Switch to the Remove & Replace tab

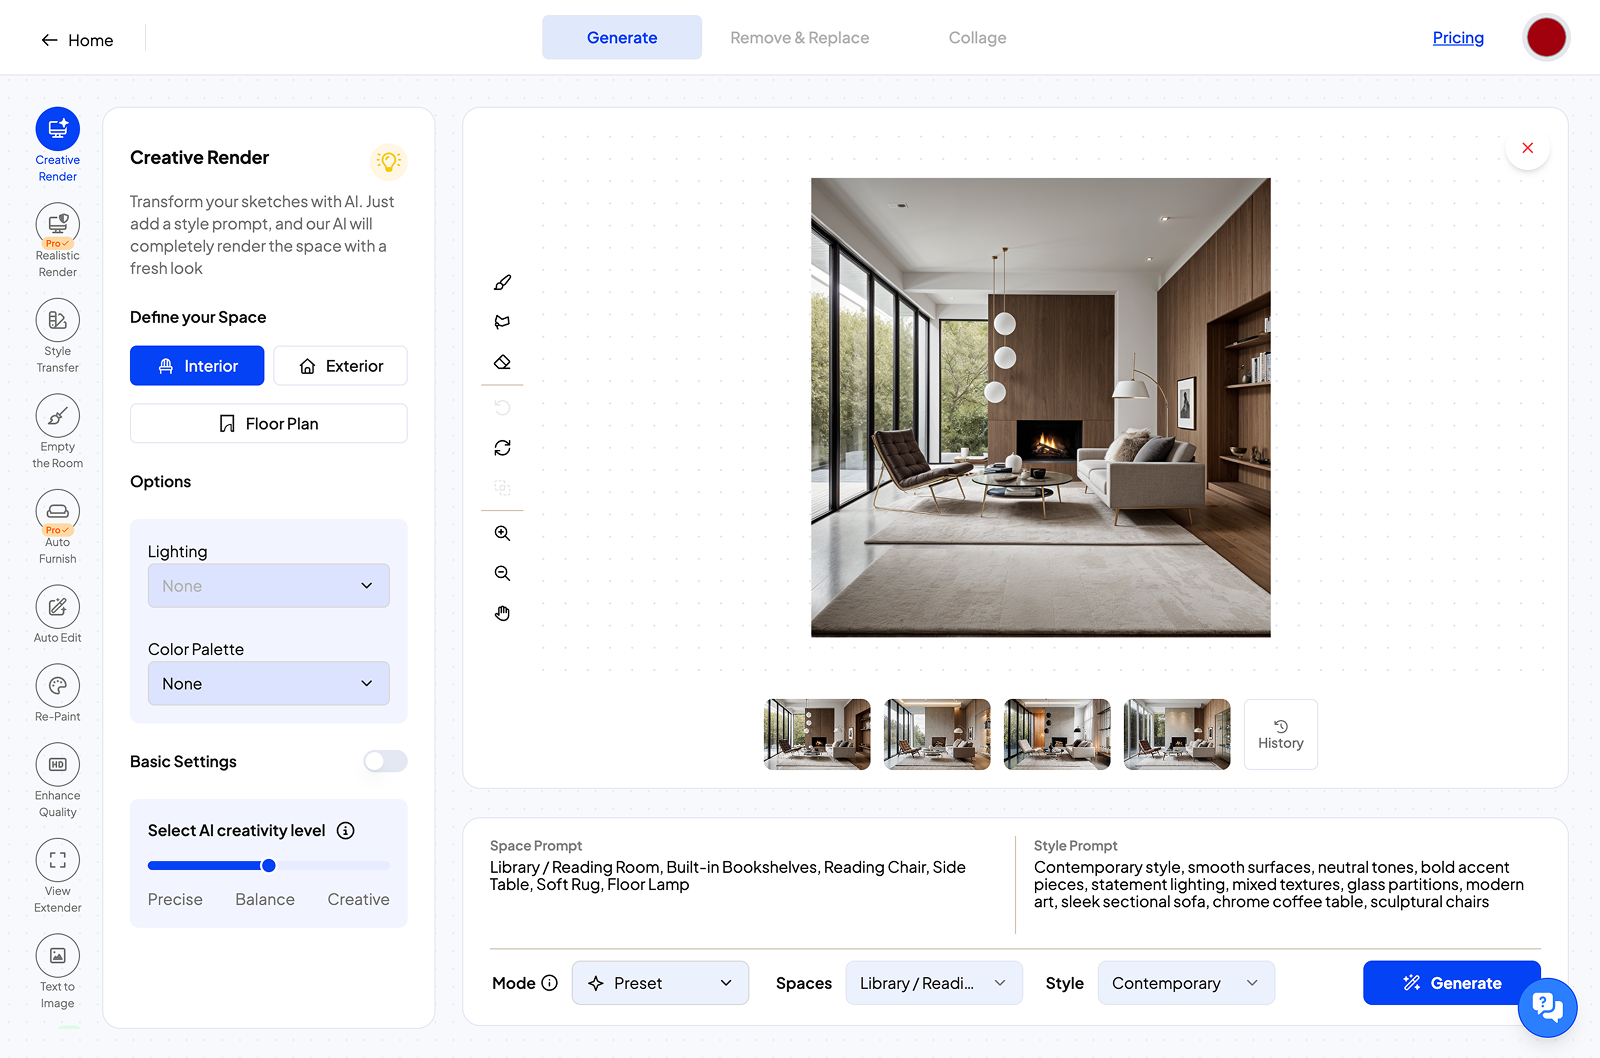tap(799, 38)
